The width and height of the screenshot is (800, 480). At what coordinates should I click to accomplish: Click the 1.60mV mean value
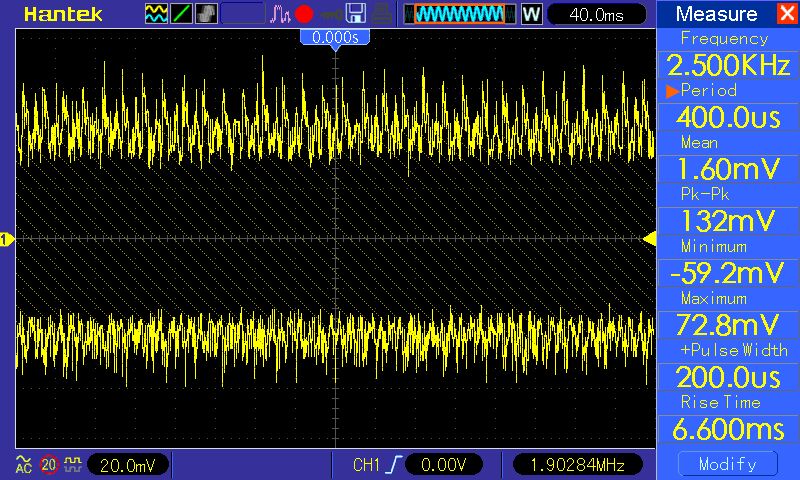(x=728, y=169)
